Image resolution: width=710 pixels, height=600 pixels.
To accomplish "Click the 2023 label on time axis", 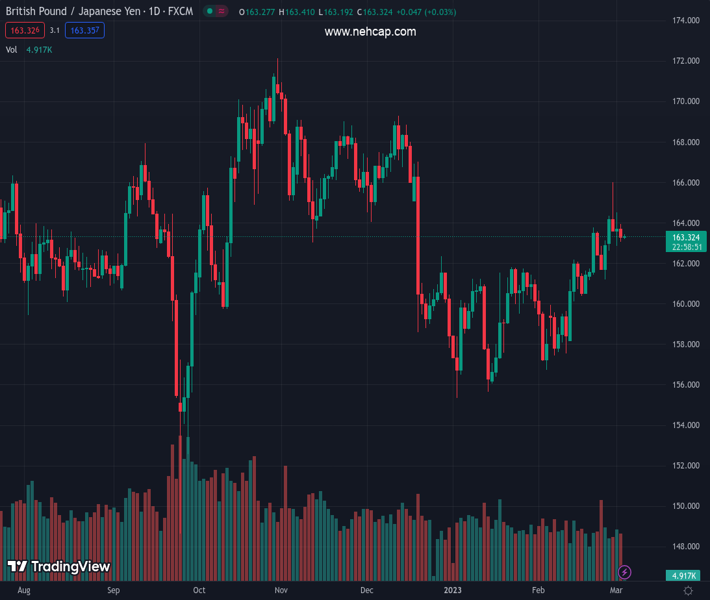I will (x=452, y=591).
